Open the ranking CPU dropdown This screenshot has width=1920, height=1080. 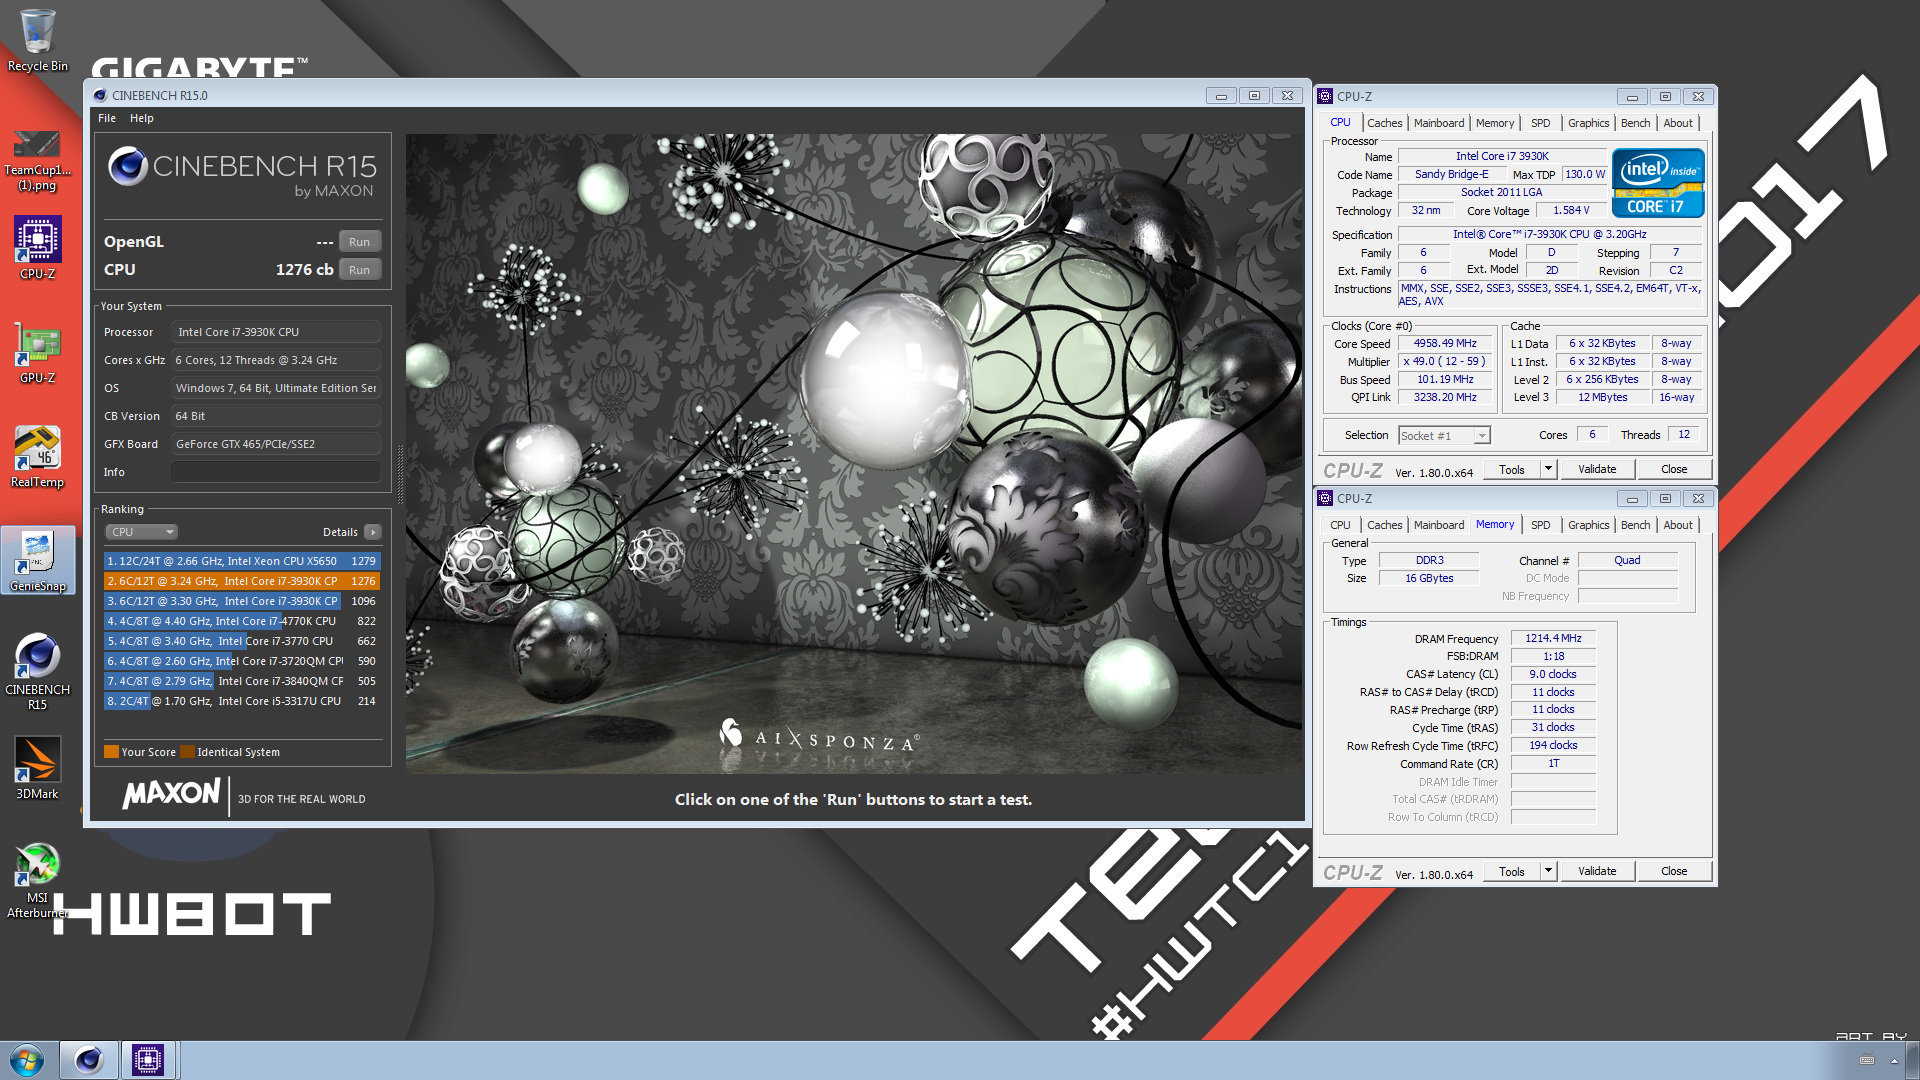(x=141, y=532)
